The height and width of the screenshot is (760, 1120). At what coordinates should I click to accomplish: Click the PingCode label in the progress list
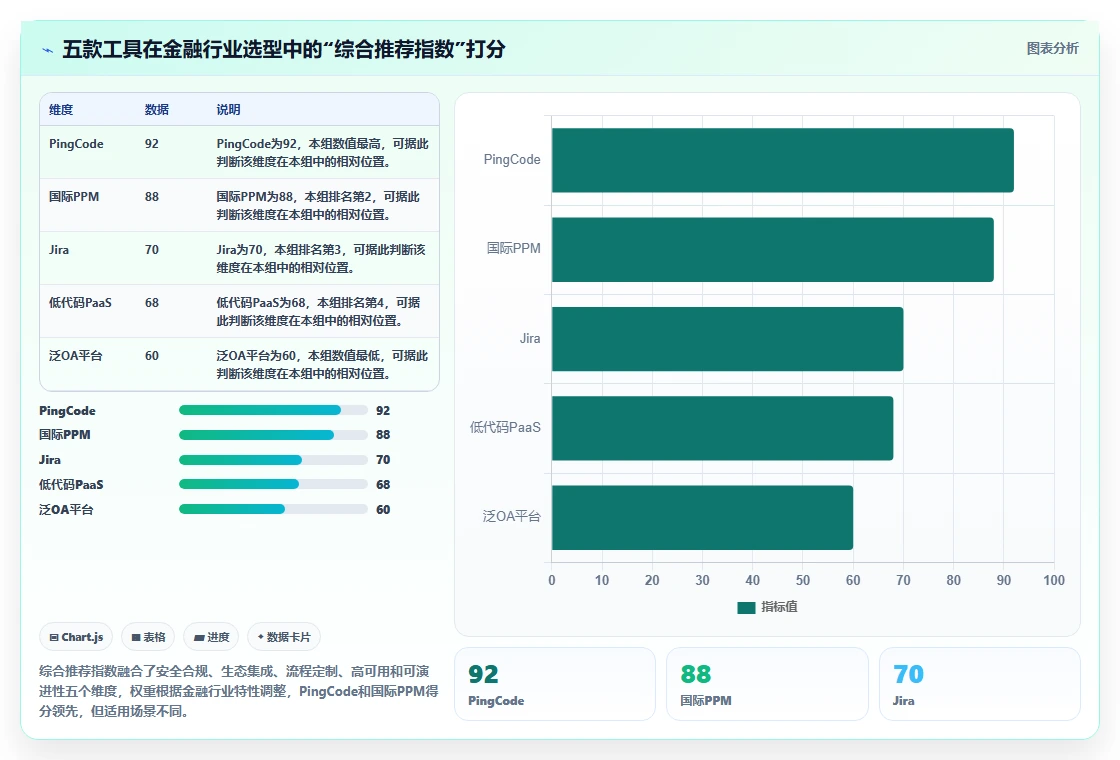pyautogui.click(x=67, y=411)
